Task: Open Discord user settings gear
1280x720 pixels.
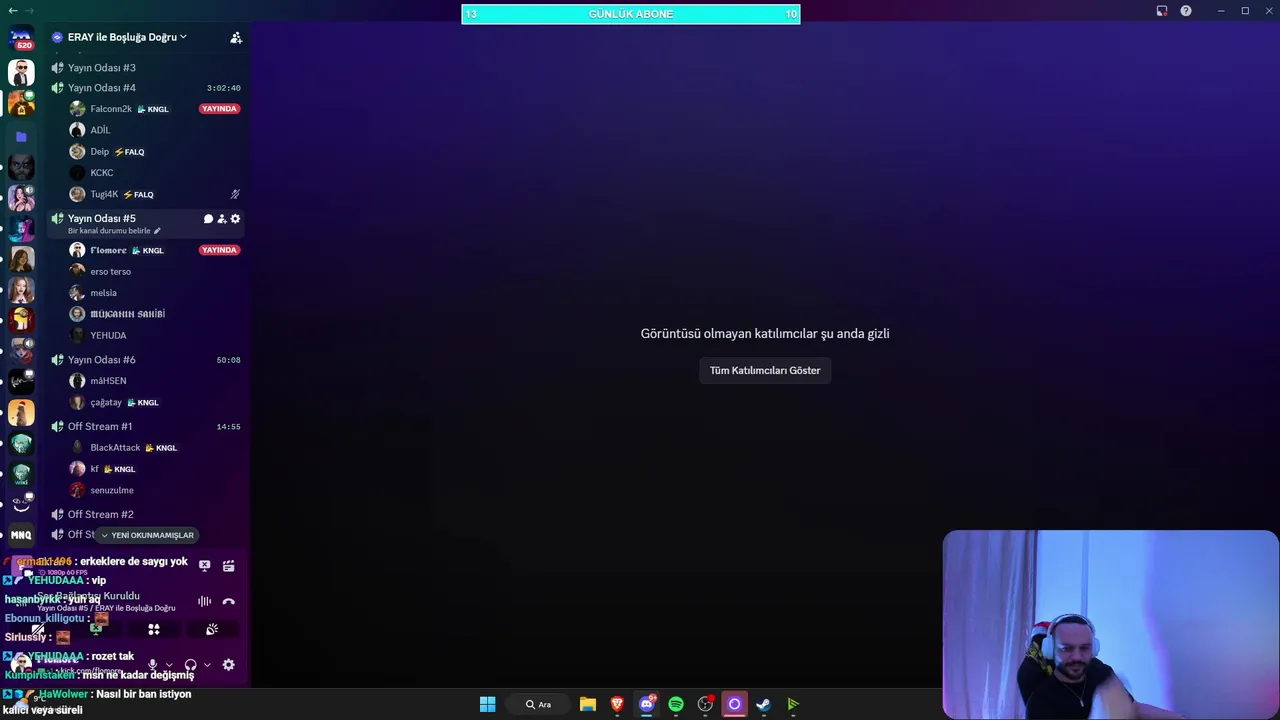Action: pyautogui.click(x=229, y=665)
